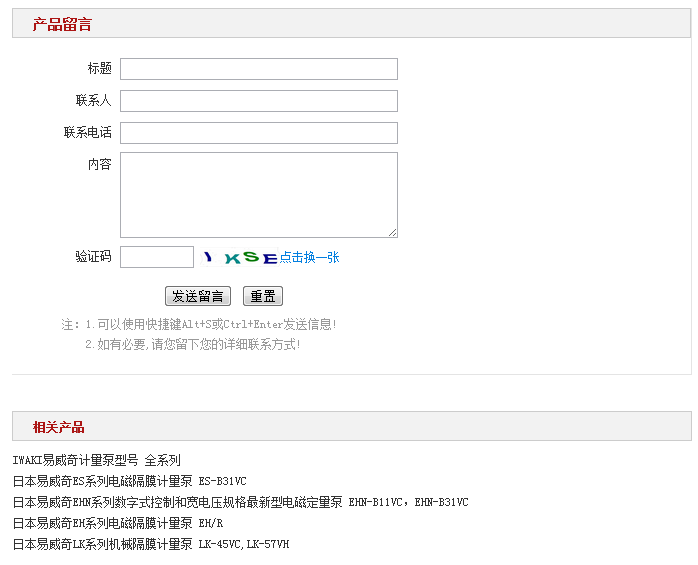Click the 相关产品 section header
The height and width of the screenshot is (565, 698).
click(x=58, y=427)
